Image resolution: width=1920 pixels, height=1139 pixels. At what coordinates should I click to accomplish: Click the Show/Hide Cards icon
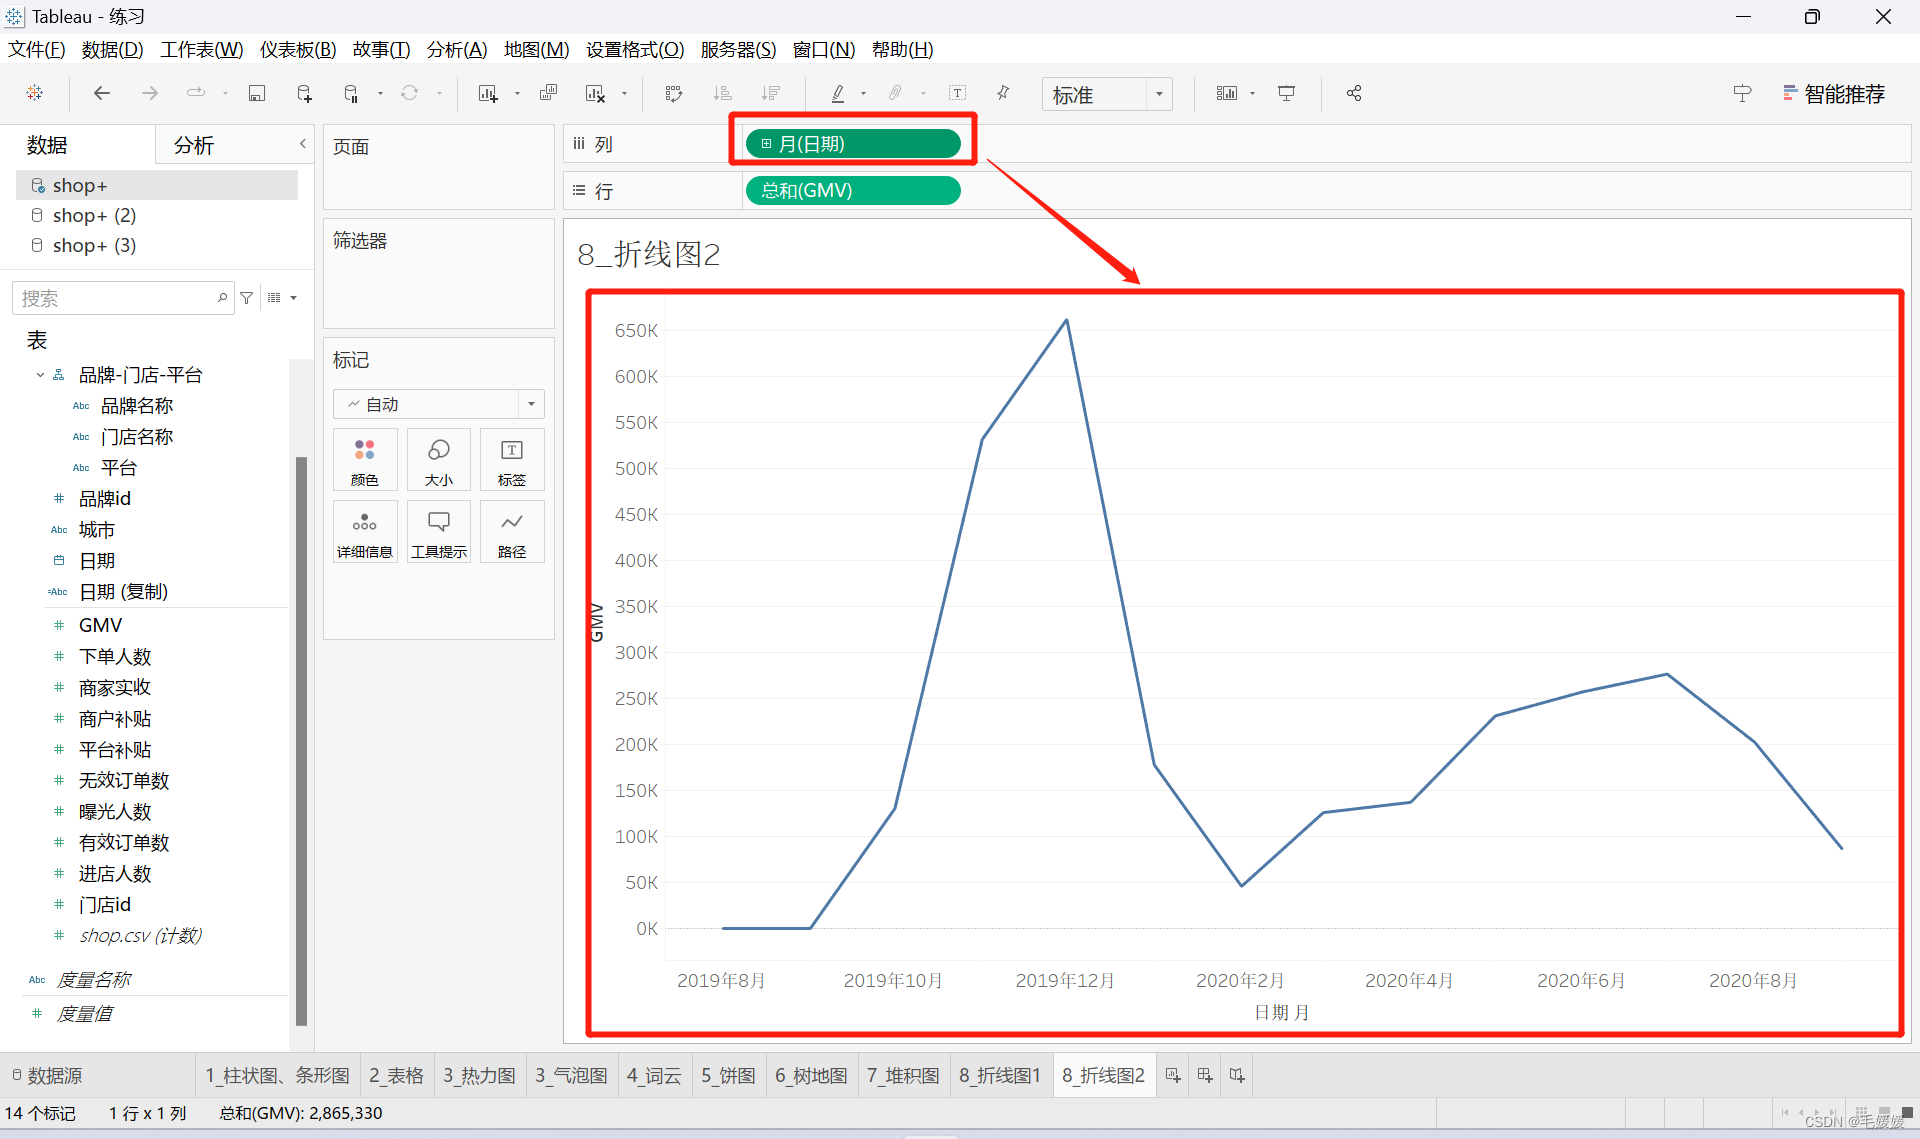point(1226,93)
